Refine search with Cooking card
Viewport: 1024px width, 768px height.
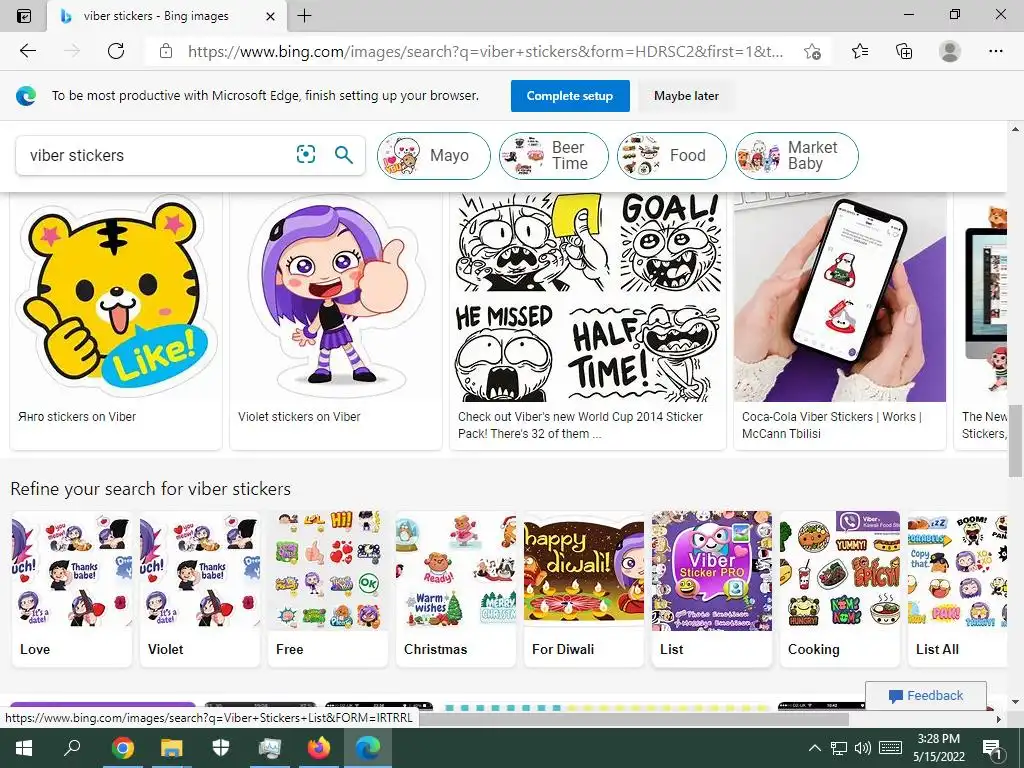coord(840,588)
